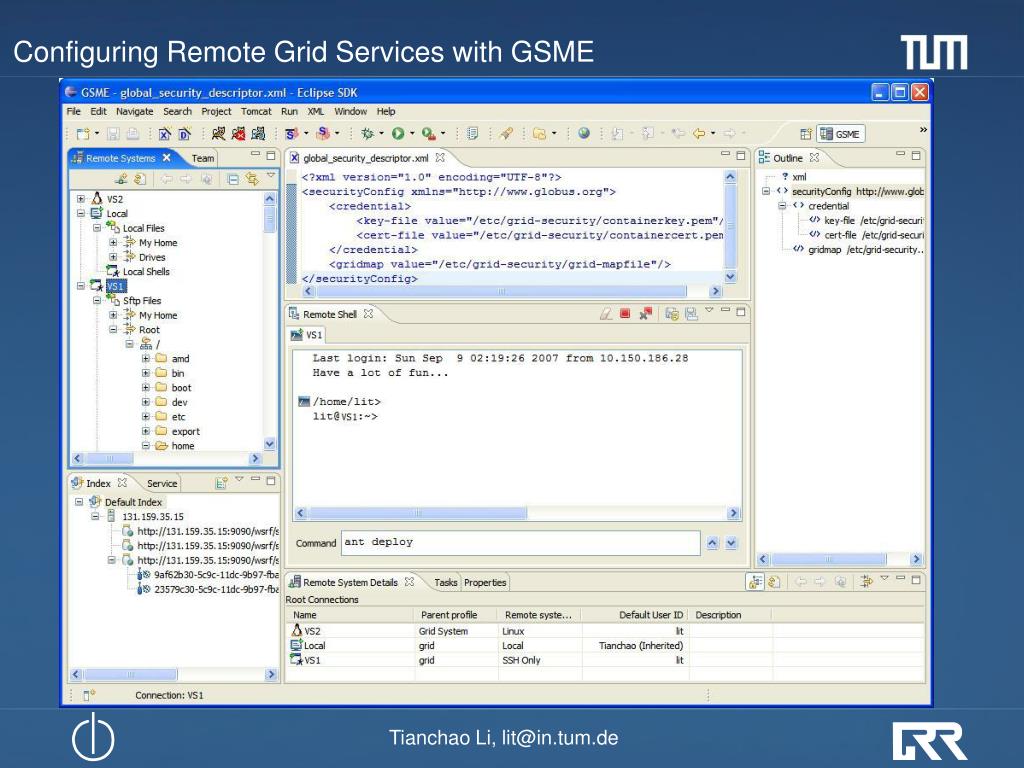Click the Command input field
This screenshot has width=1024, height=768.
[520, 543]
